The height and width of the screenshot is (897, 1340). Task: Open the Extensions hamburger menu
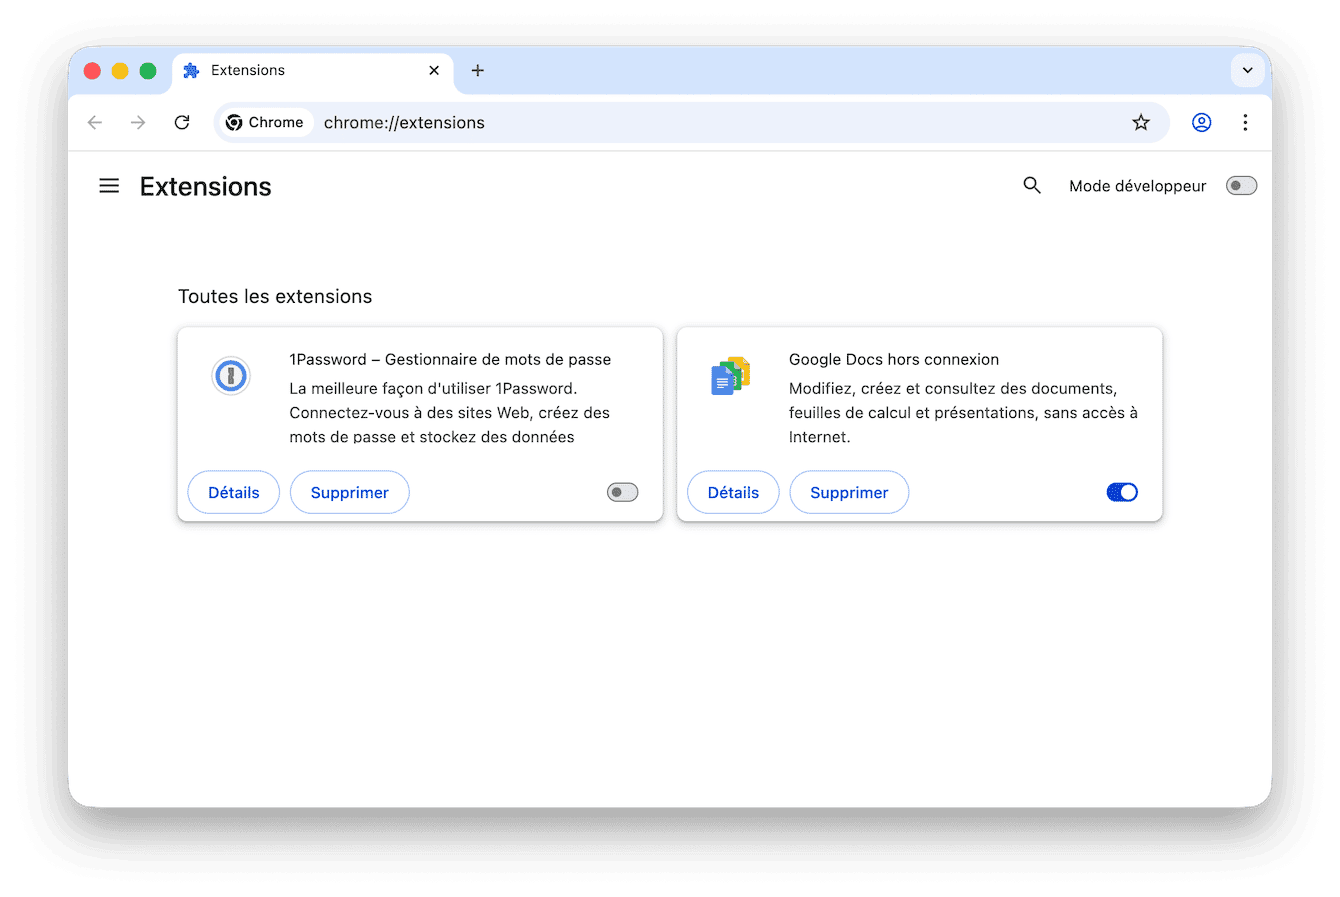(x=109, y=185)
